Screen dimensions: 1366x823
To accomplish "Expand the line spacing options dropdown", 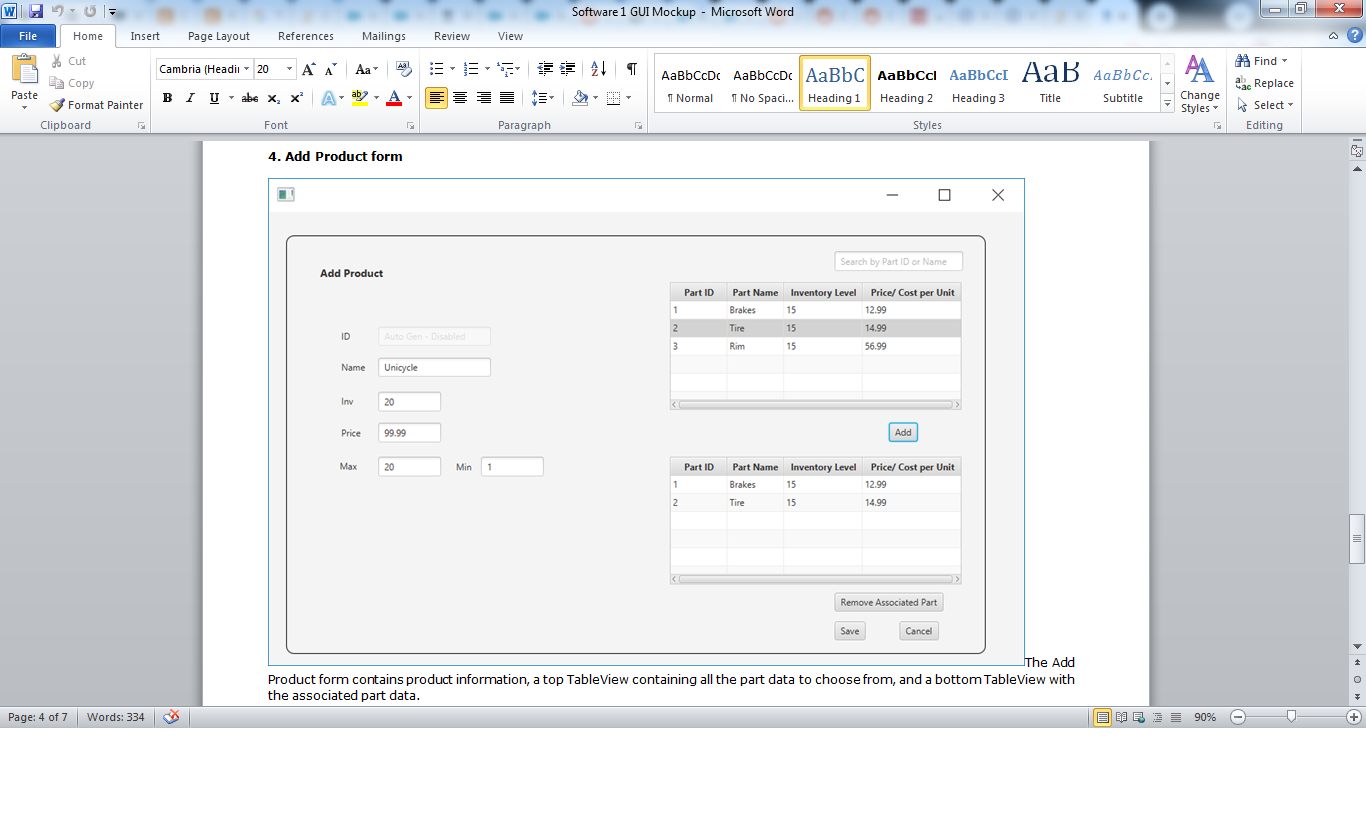I will pyautogui.click(x=551, y=97).
